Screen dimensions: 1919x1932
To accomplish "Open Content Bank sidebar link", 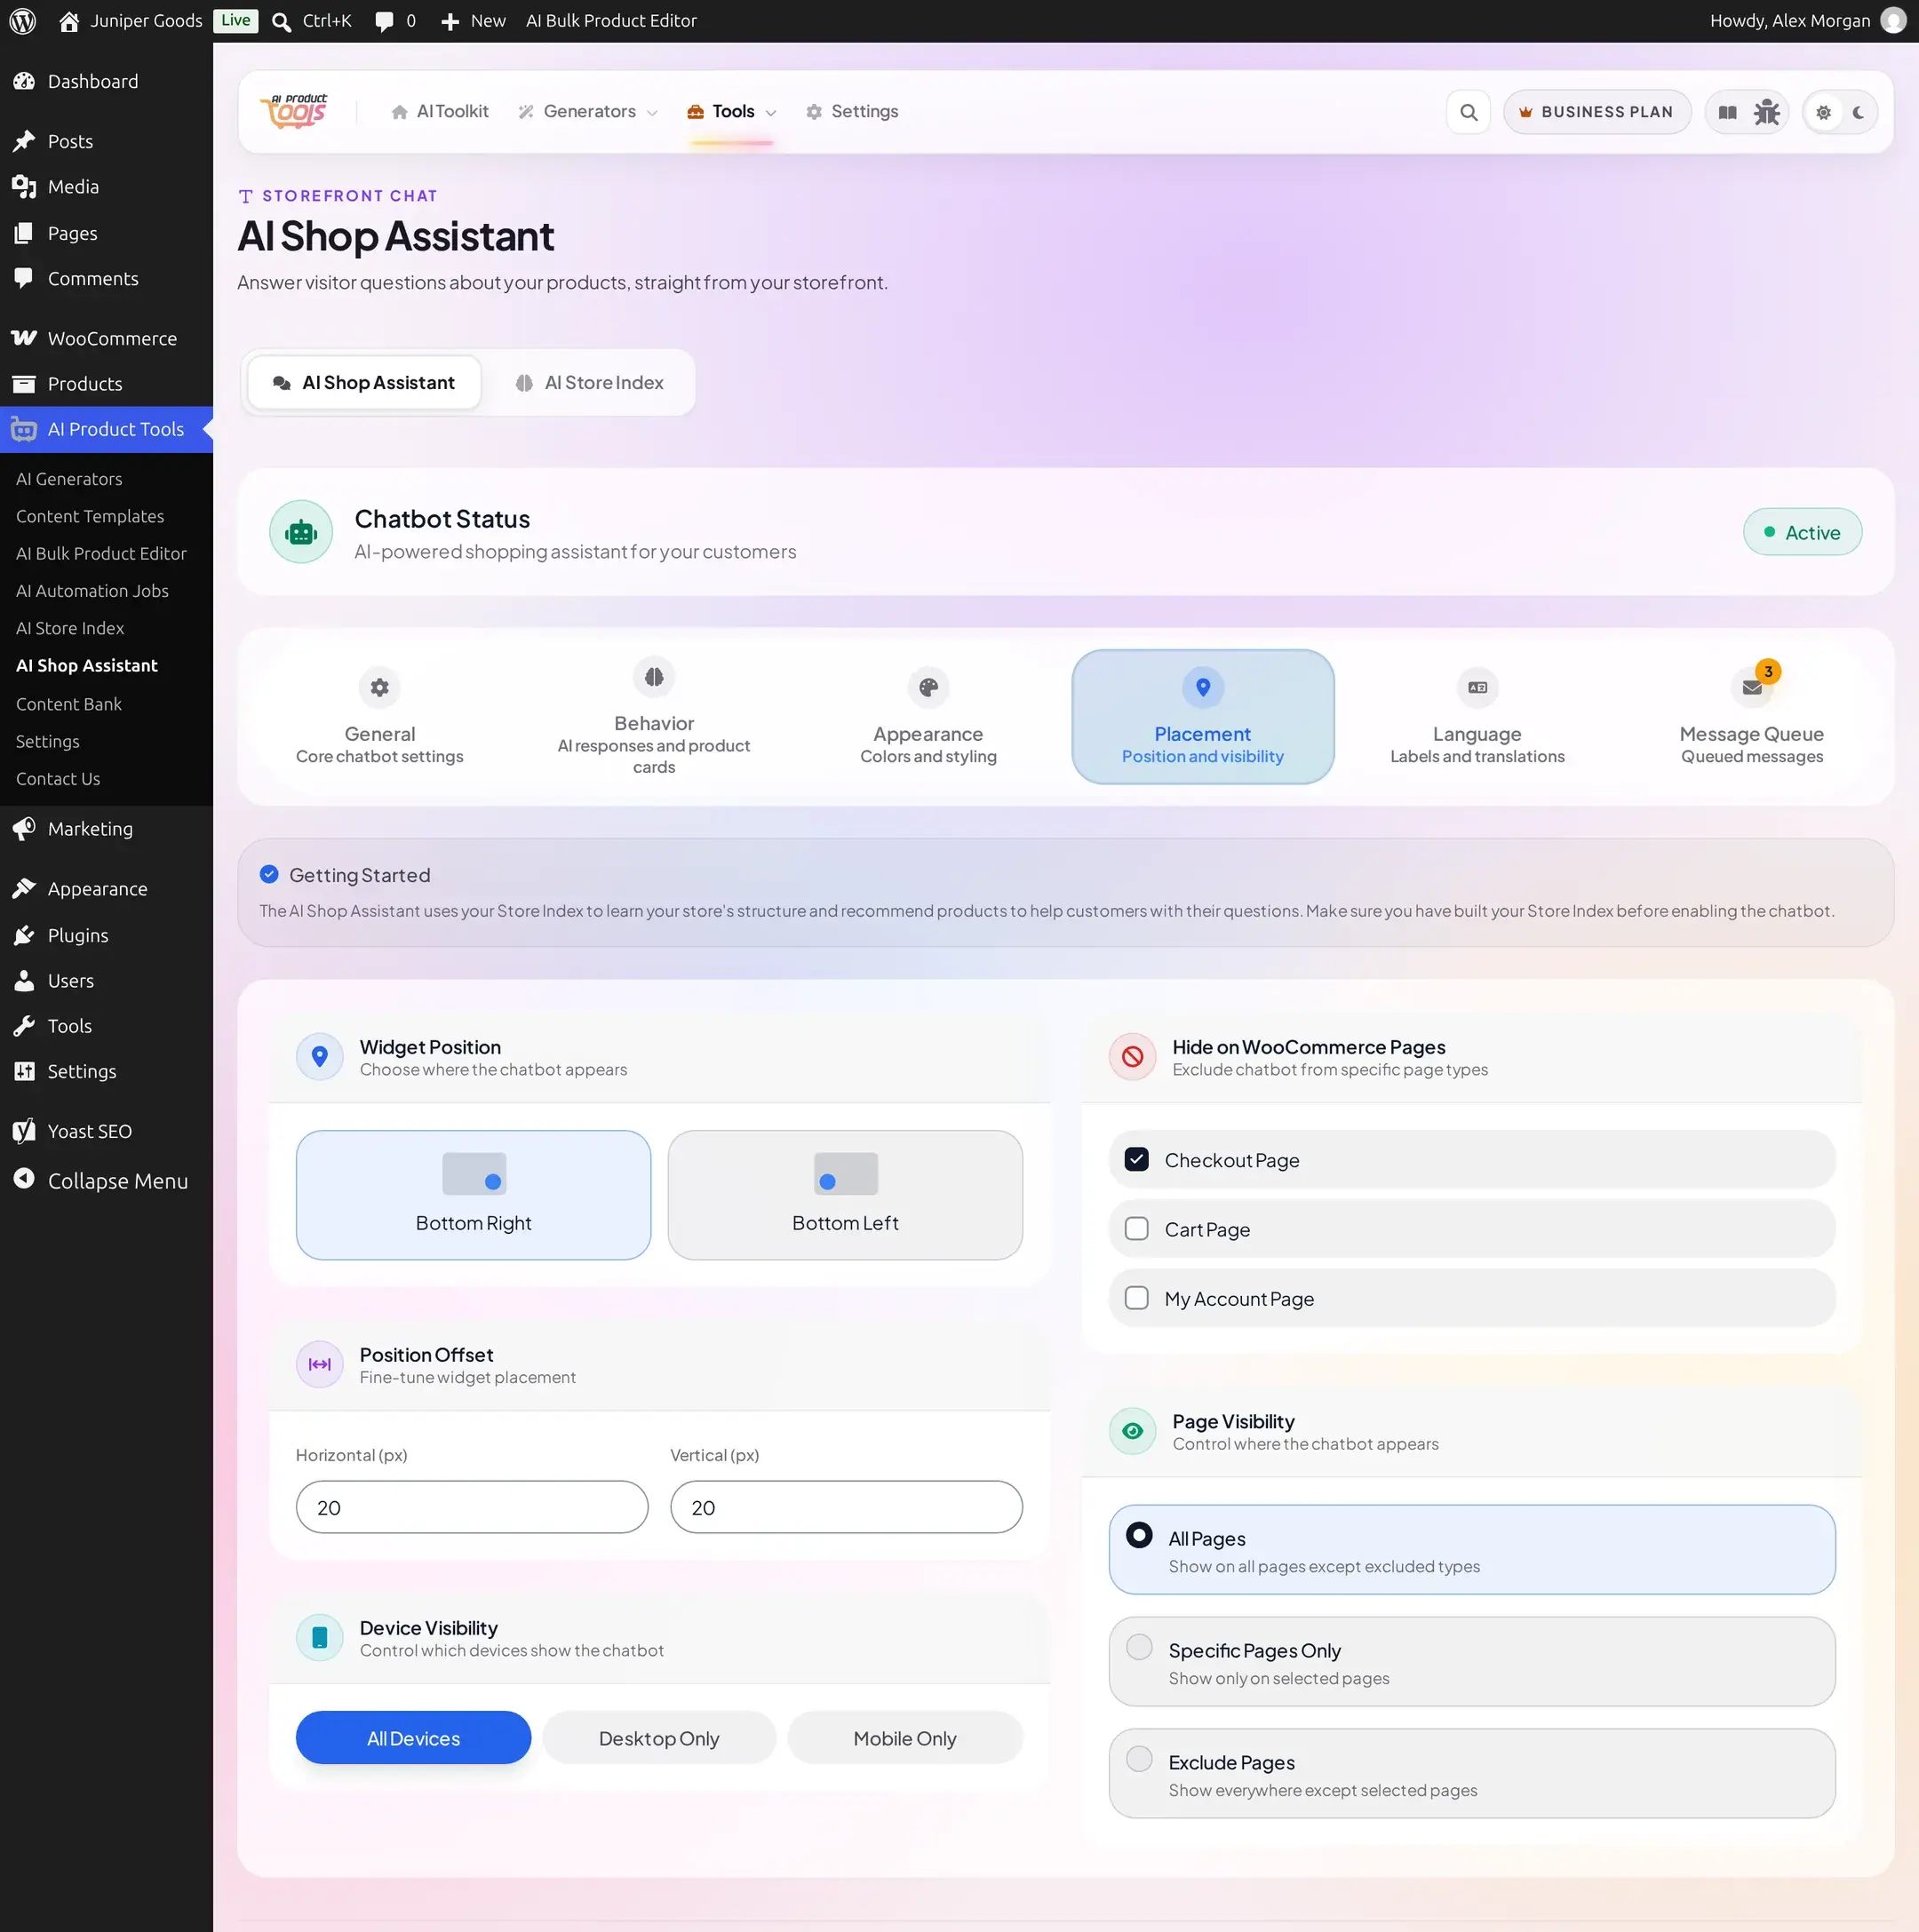I will tap(69, 704).
